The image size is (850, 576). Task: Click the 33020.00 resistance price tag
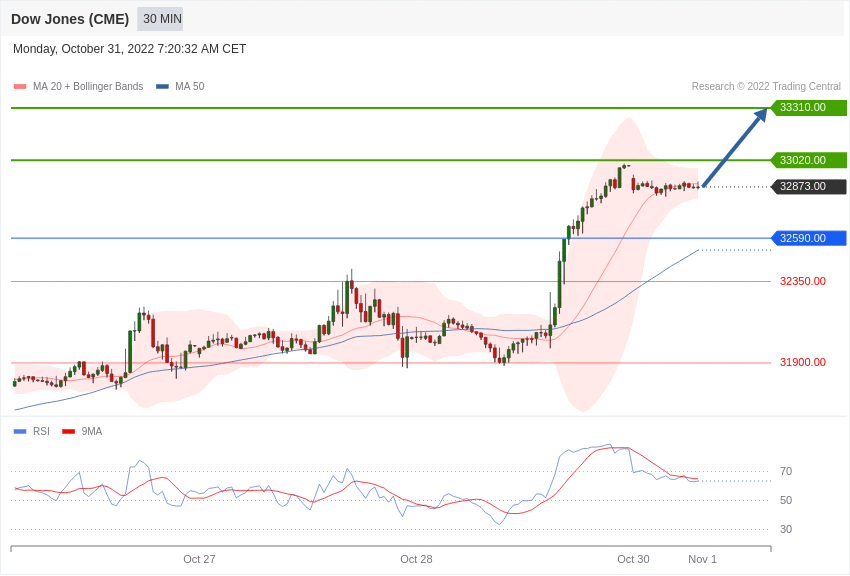click(x=808, y=160)
